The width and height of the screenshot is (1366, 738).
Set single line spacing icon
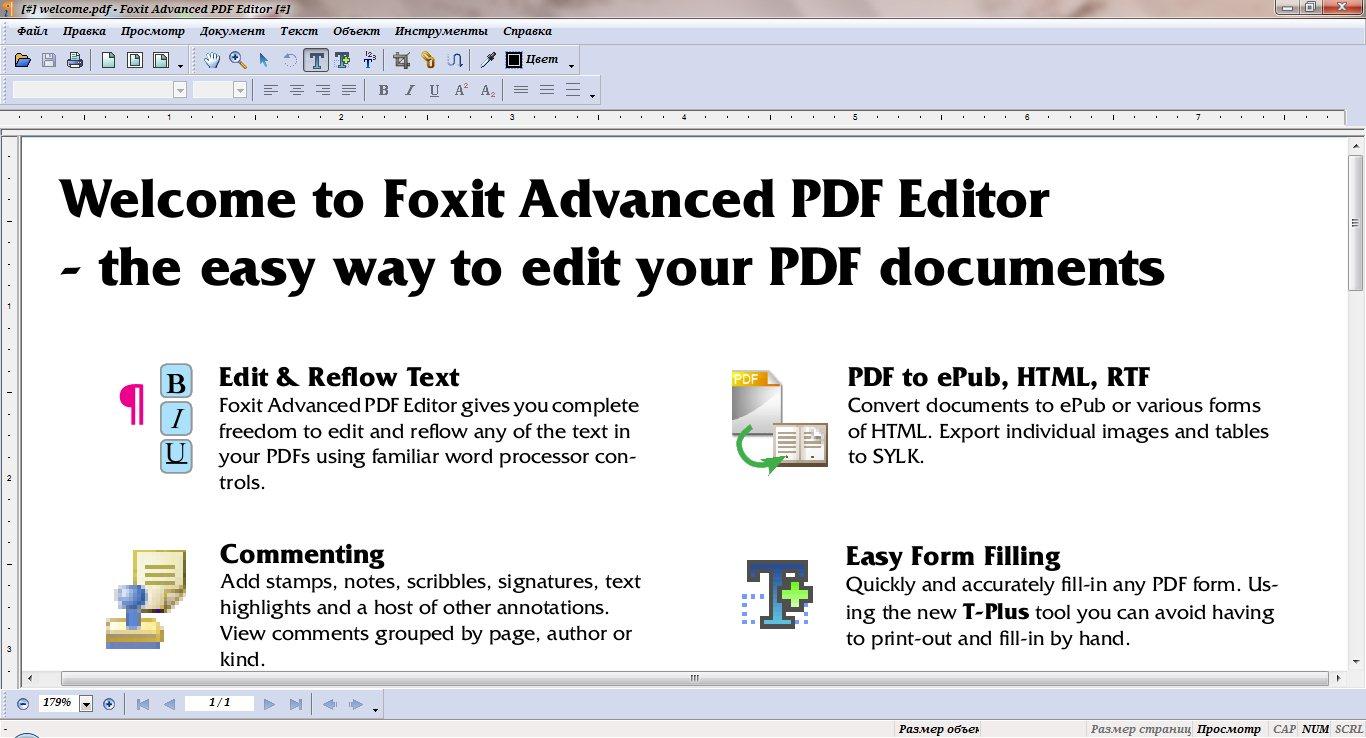coord(521,90)
